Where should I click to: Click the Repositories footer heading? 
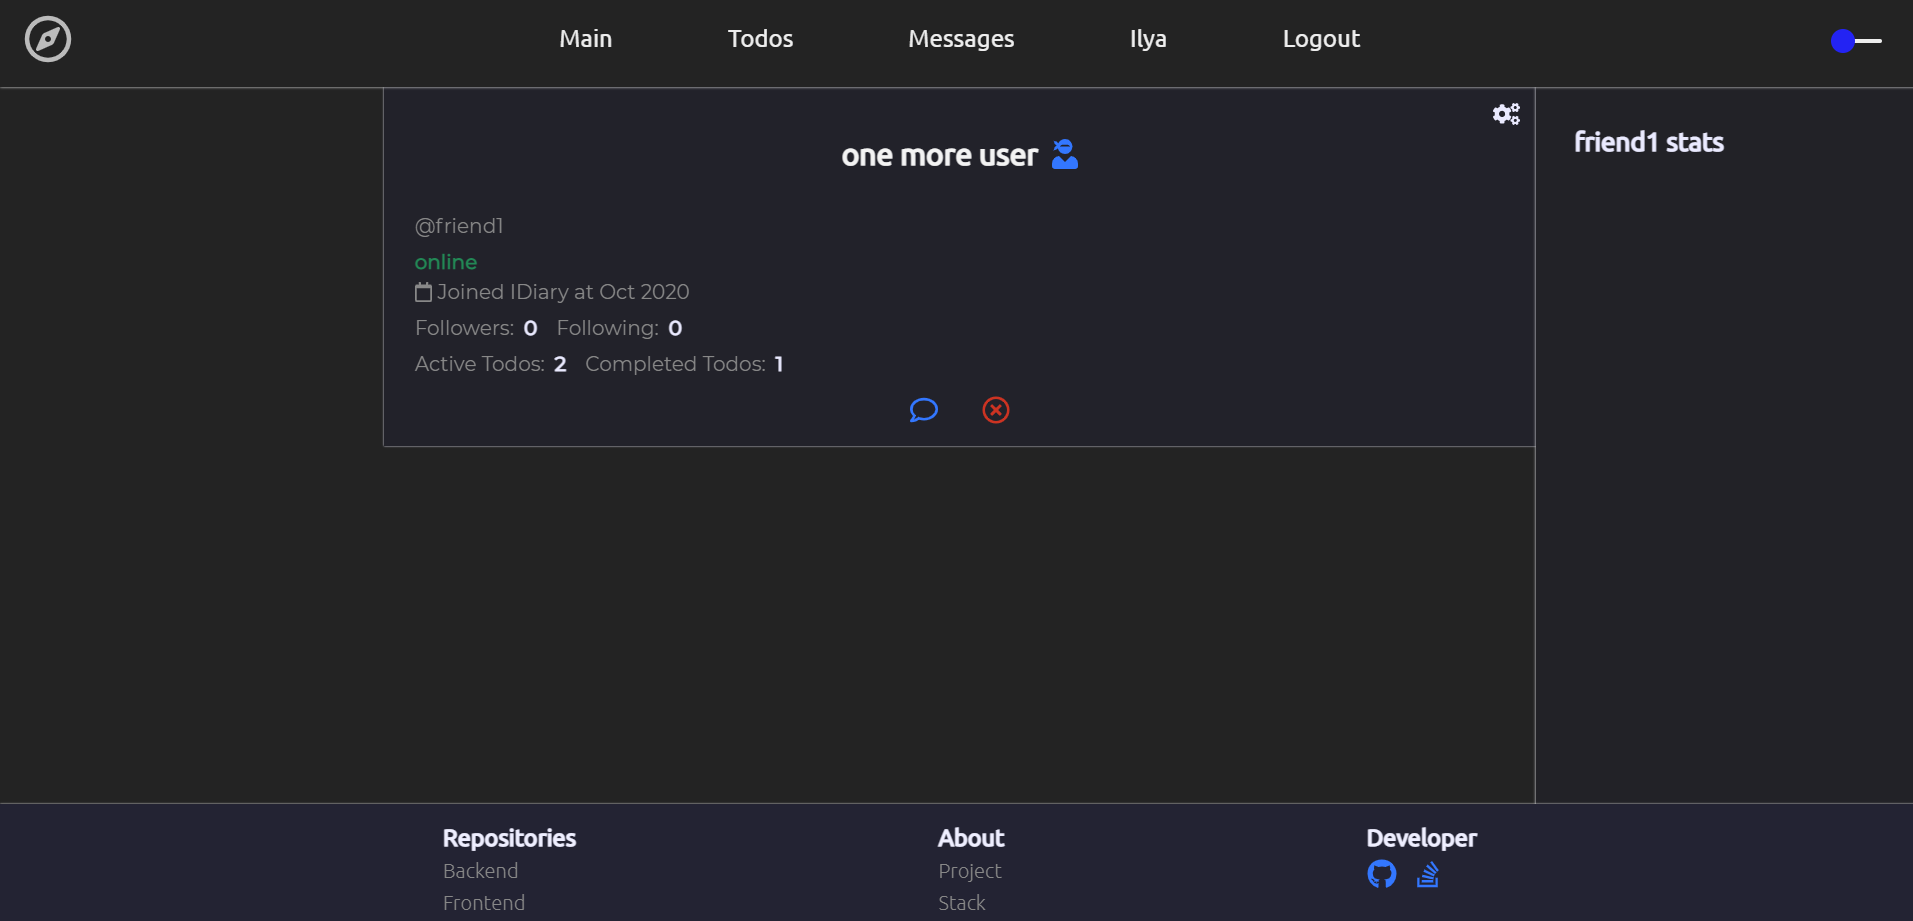pyautogui.click(x=509, y=838)
